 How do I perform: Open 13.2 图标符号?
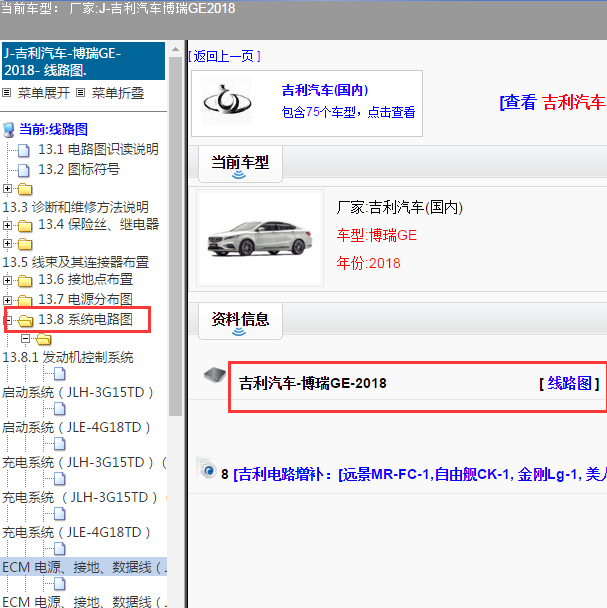[79, 169]
